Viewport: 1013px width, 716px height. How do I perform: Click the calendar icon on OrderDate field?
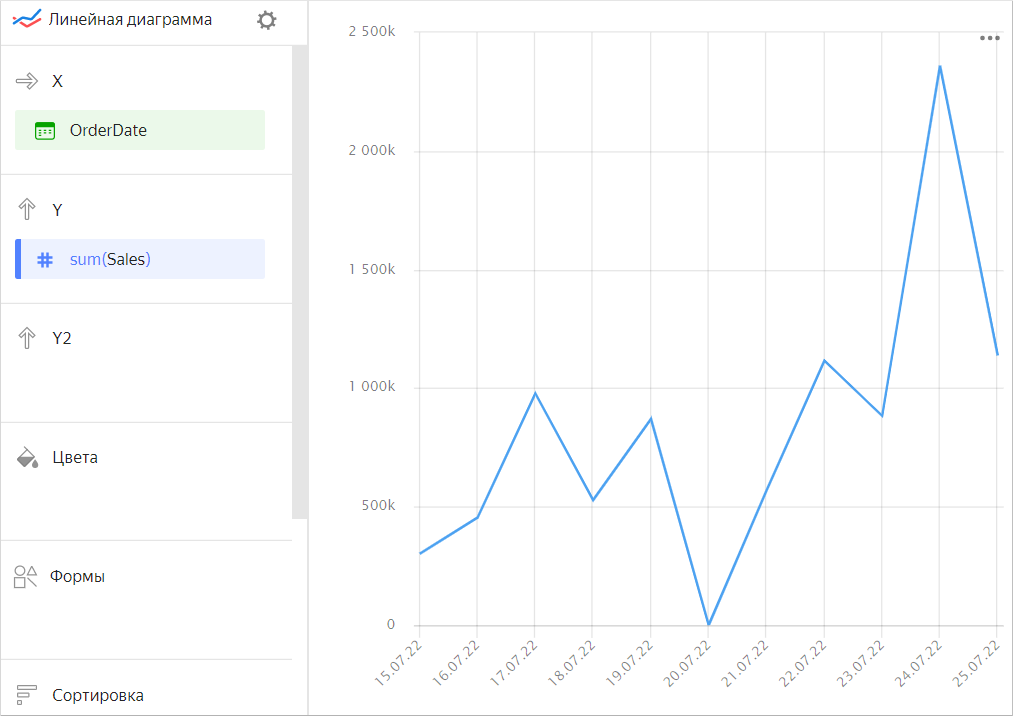pos(44,130)
